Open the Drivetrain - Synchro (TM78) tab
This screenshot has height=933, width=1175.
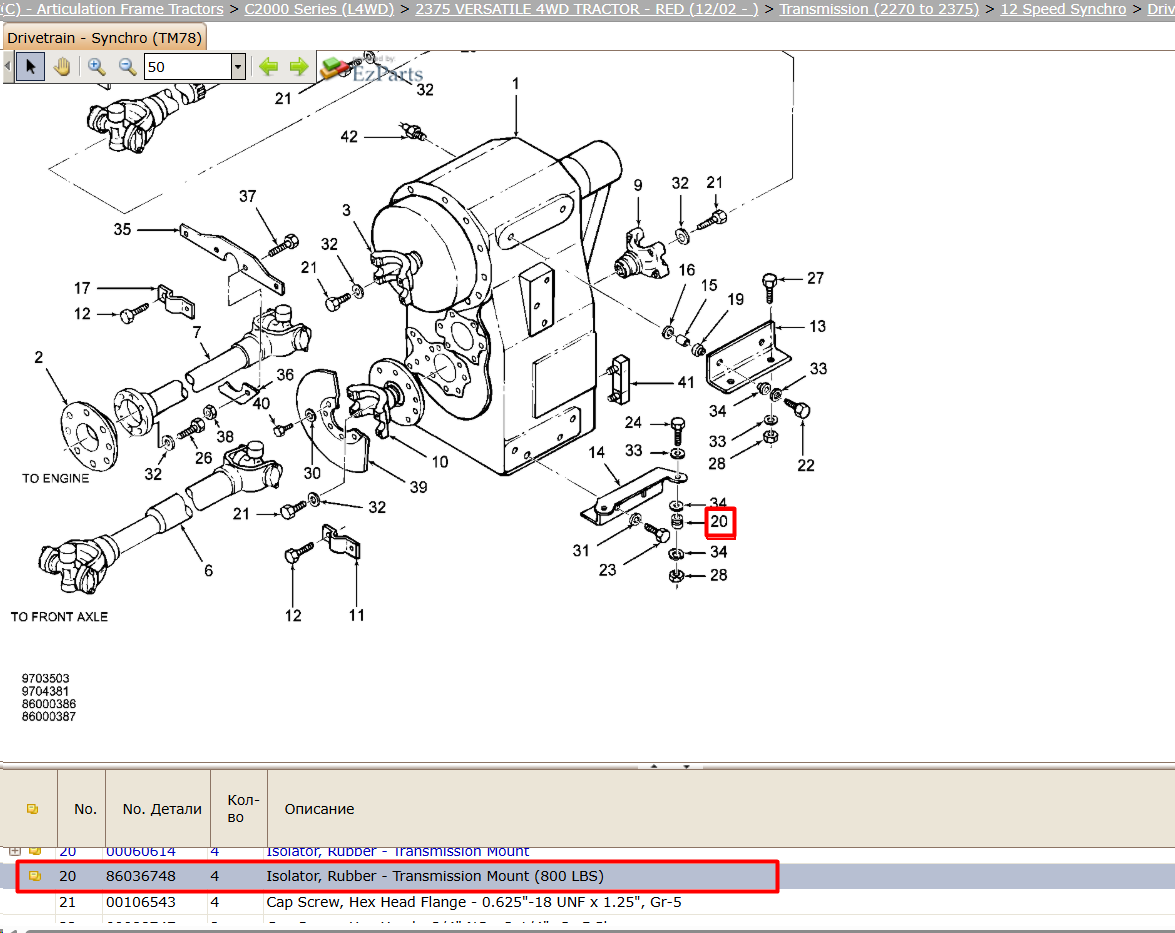click(x=104, y=37)
